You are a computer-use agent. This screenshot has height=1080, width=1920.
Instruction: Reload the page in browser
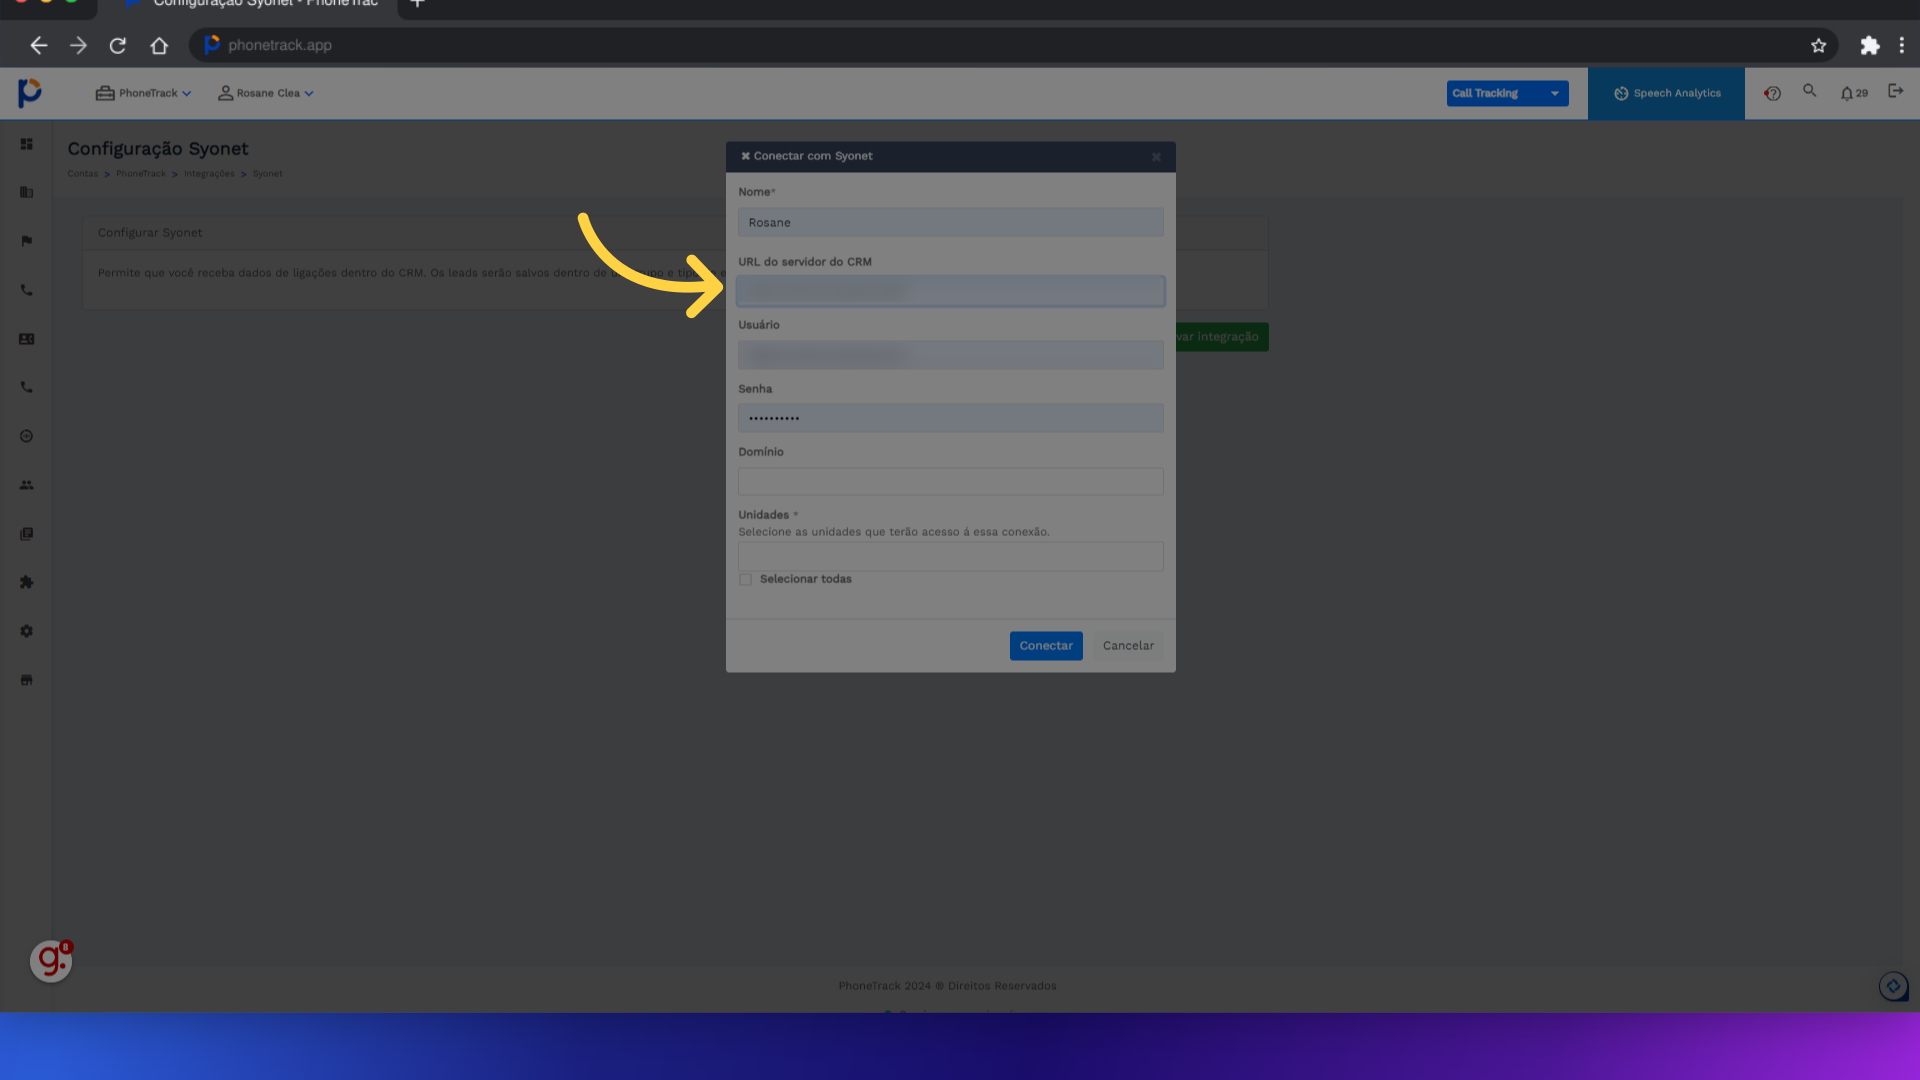[118, 45]
